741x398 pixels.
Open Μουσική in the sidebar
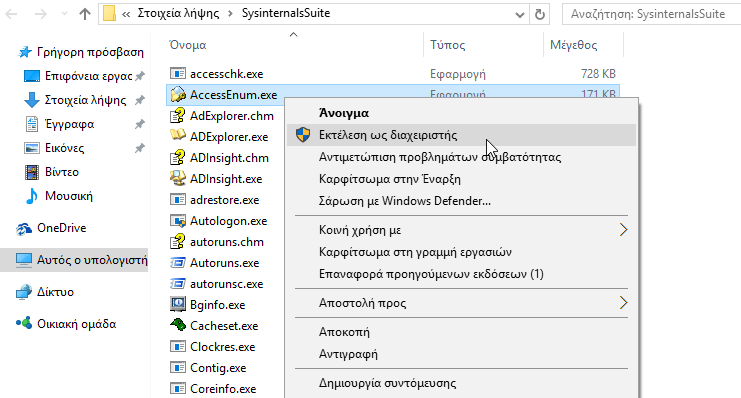pyautogui.click(x=59, y=196)
